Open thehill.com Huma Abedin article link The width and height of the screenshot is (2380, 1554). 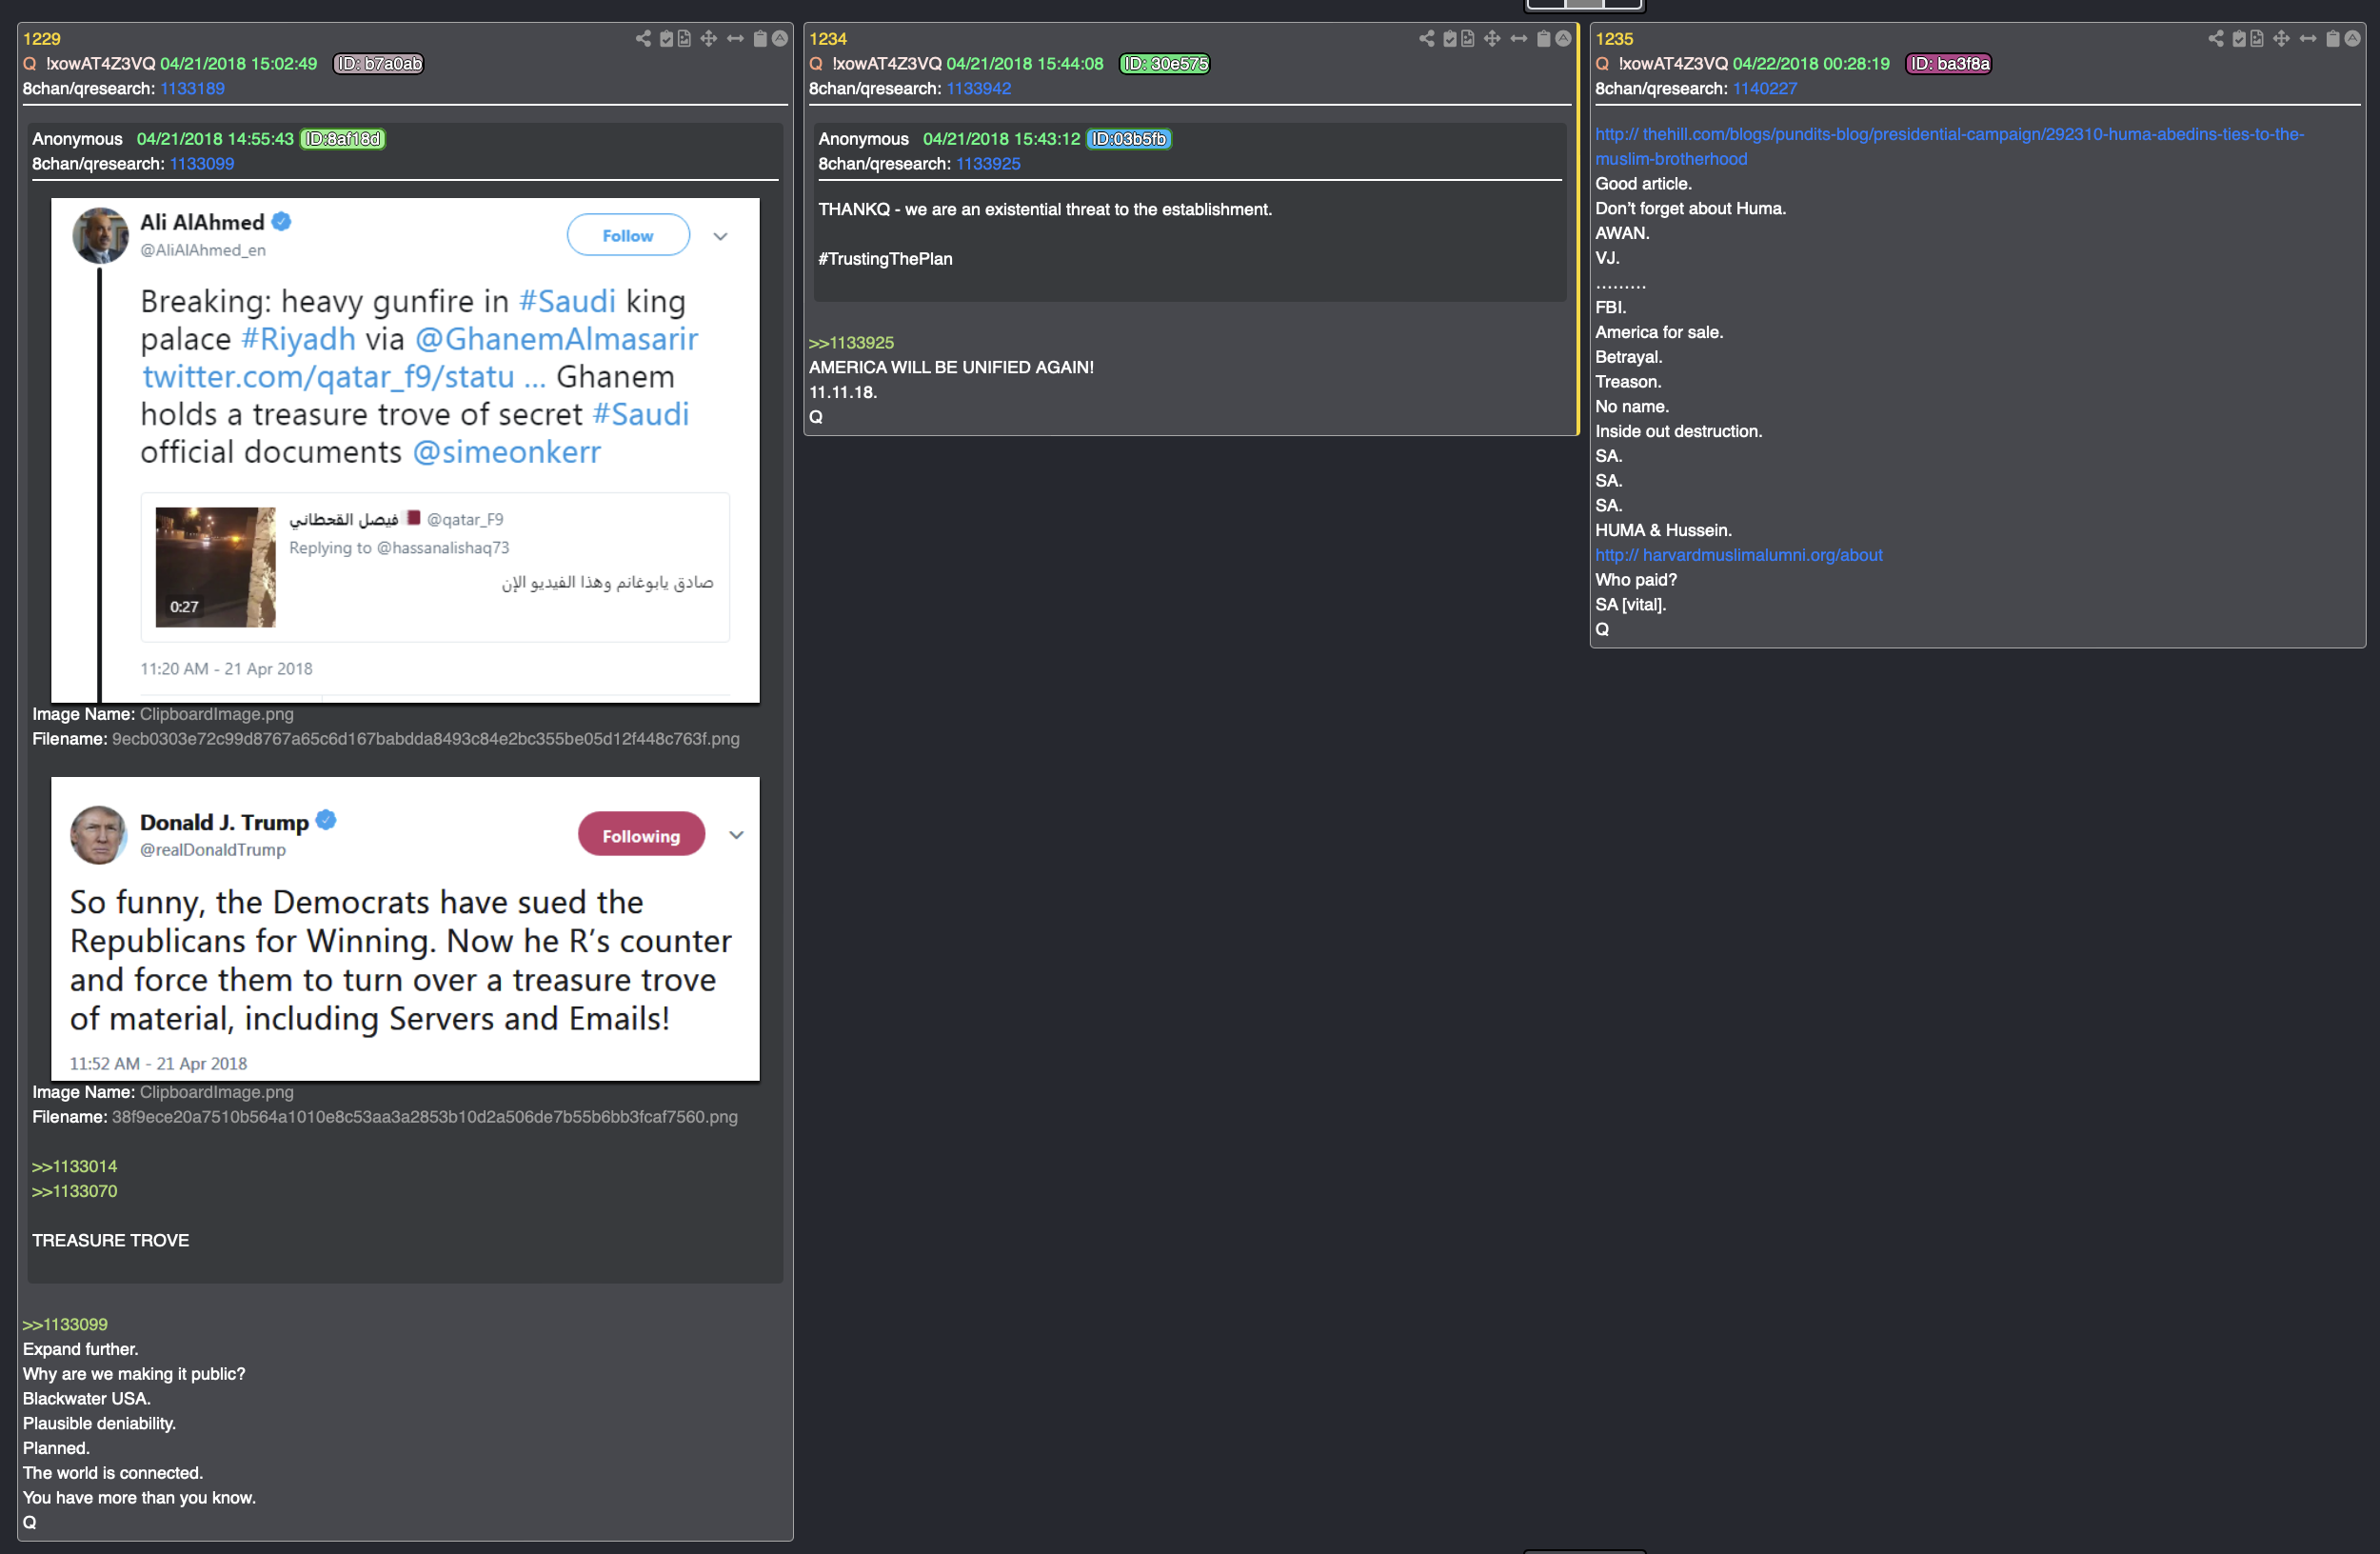pyautogui.click(x=1949, y=146)
